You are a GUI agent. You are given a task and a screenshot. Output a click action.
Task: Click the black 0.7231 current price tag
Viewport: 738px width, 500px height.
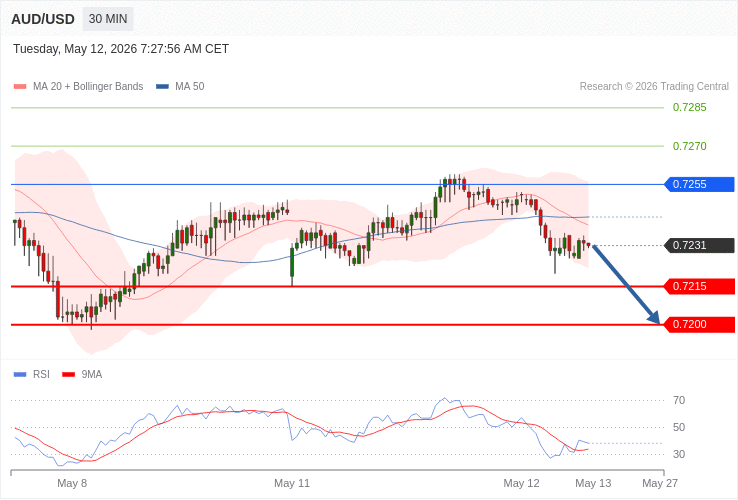pos(699,245)
